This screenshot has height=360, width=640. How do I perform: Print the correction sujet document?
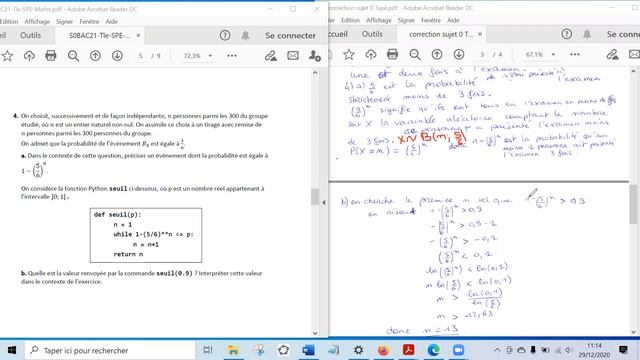[x=392, y=54]
